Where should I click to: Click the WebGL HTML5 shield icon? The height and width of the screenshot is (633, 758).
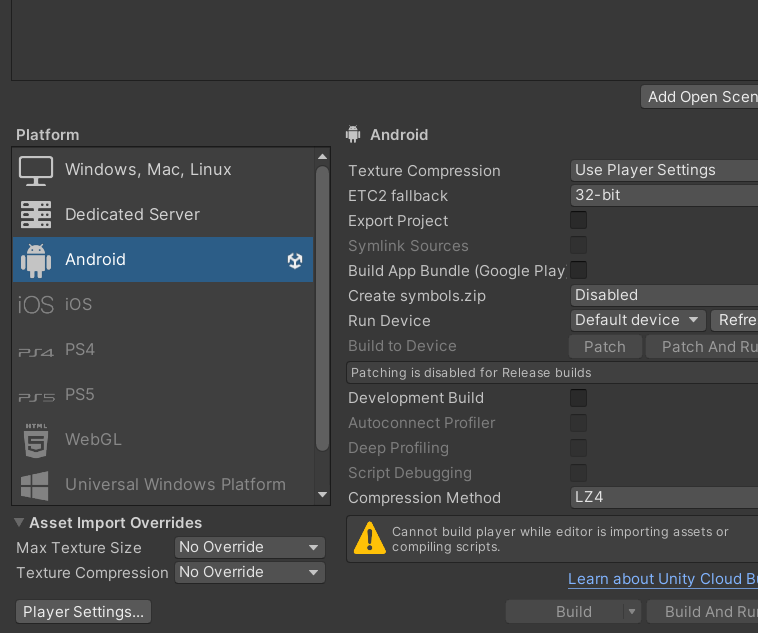pyautogui.click(x=36, y=441)
